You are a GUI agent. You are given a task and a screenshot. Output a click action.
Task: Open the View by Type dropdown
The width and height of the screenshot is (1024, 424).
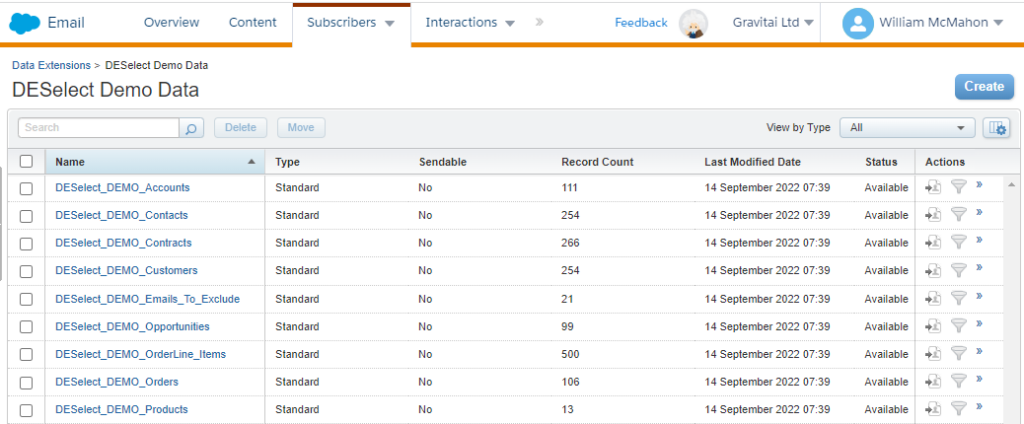point(906,128)
